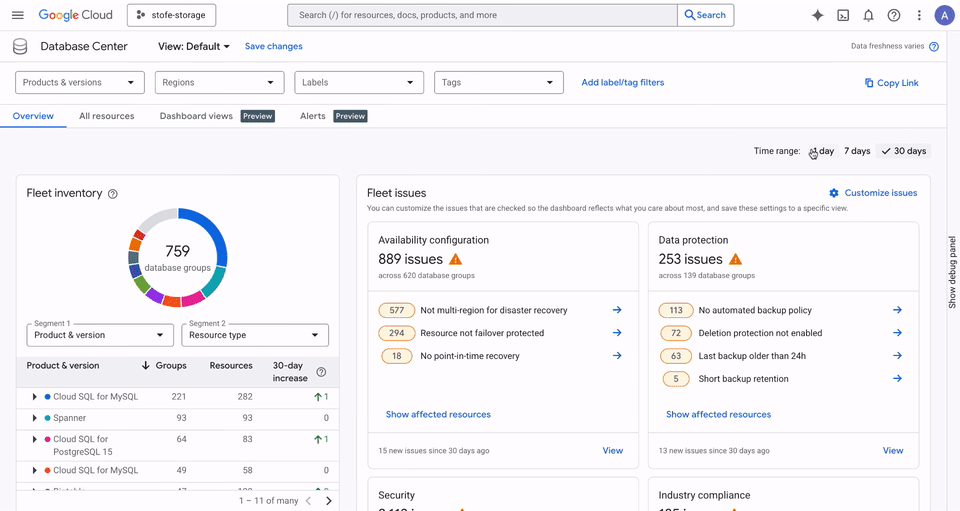960x511 pixels.
Task: Open the View: Default dropdown
Action: (x=193, y=47)
